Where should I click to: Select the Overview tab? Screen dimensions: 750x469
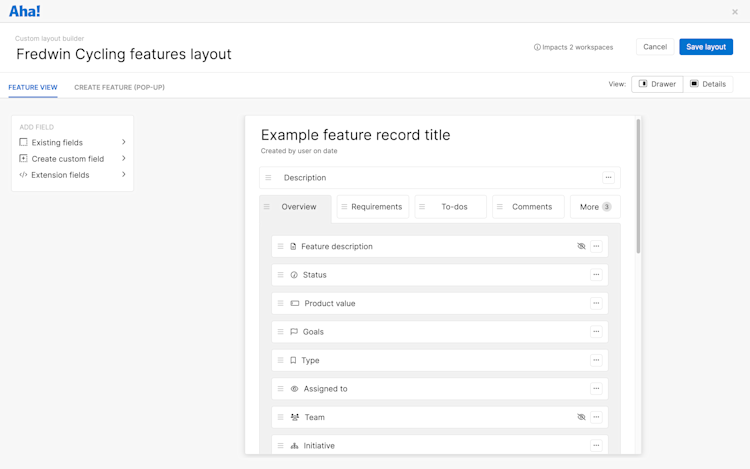[x=298, y=207]
